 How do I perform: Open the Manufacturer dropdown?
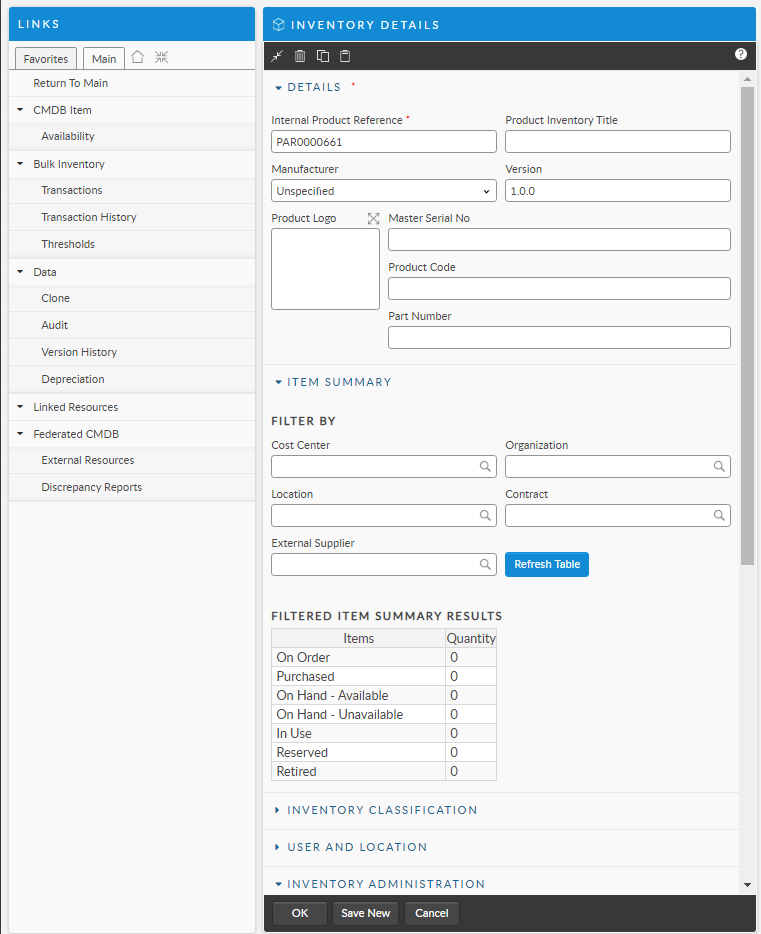(384, 191)
